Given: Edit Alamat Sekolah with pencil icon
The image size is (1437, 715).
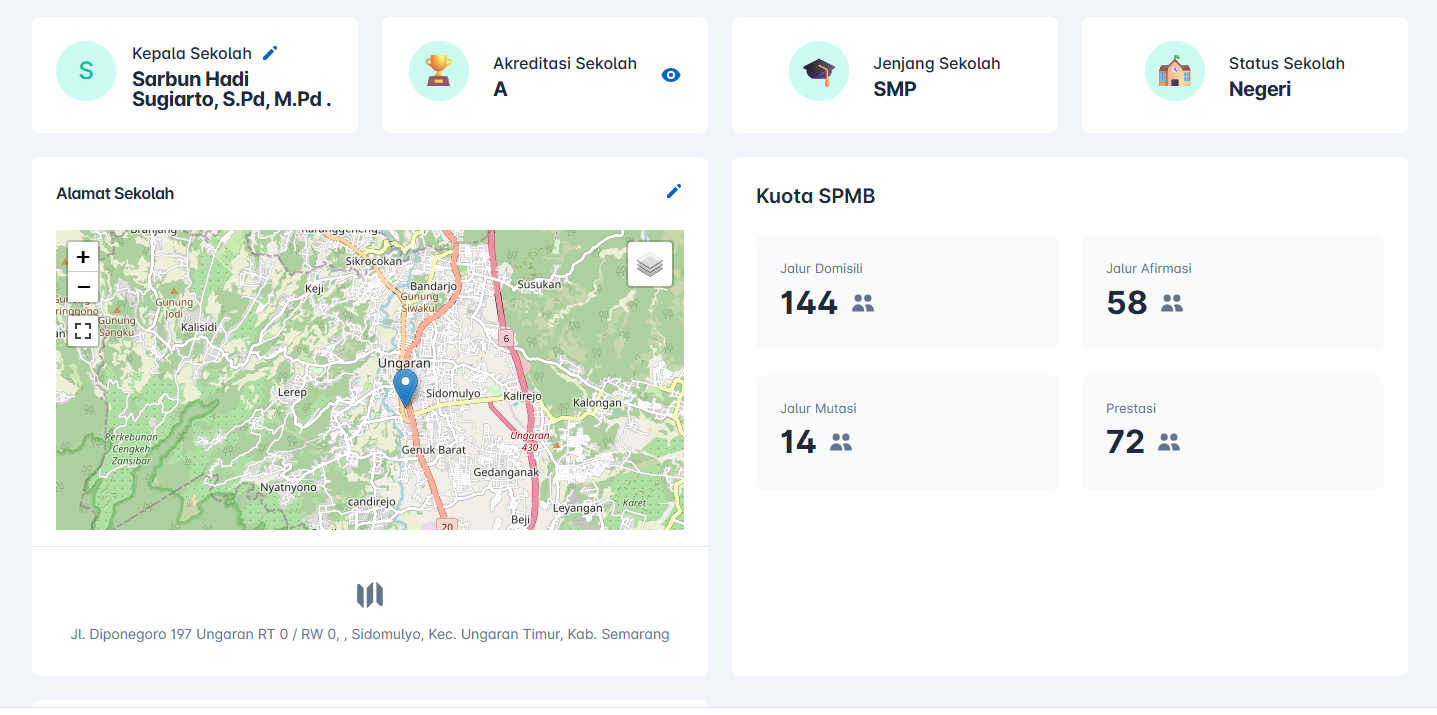Looking at the screenshot, I should (674, 191).
